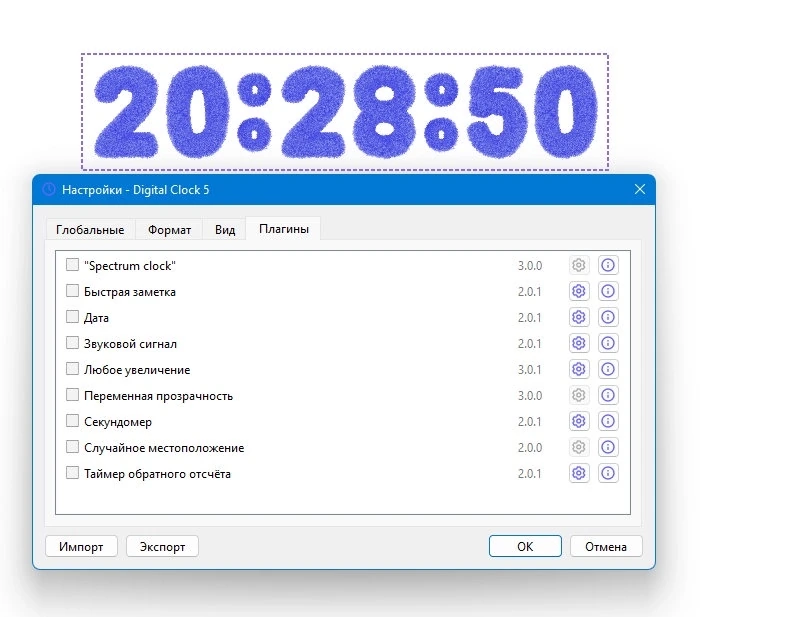
Task: Show Случайное местоположение plugin info
Action: (x=608, y=447)
